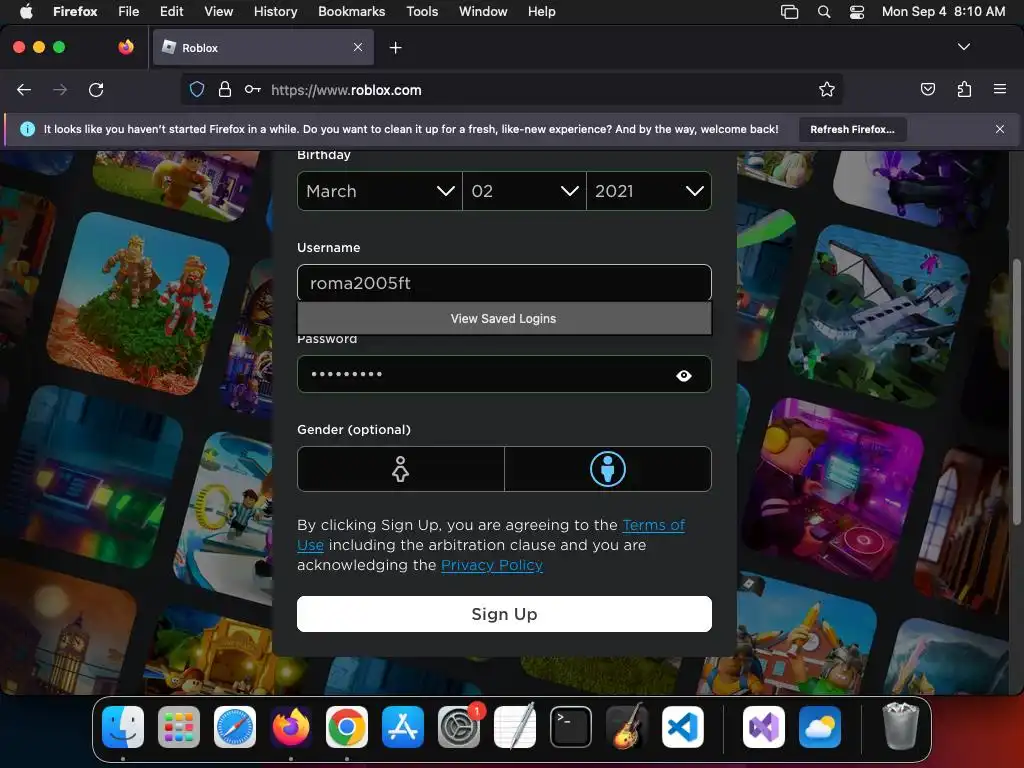Launch Terminal from the dock
This screenshot has height=768, width=1024.
coord(571,727)
